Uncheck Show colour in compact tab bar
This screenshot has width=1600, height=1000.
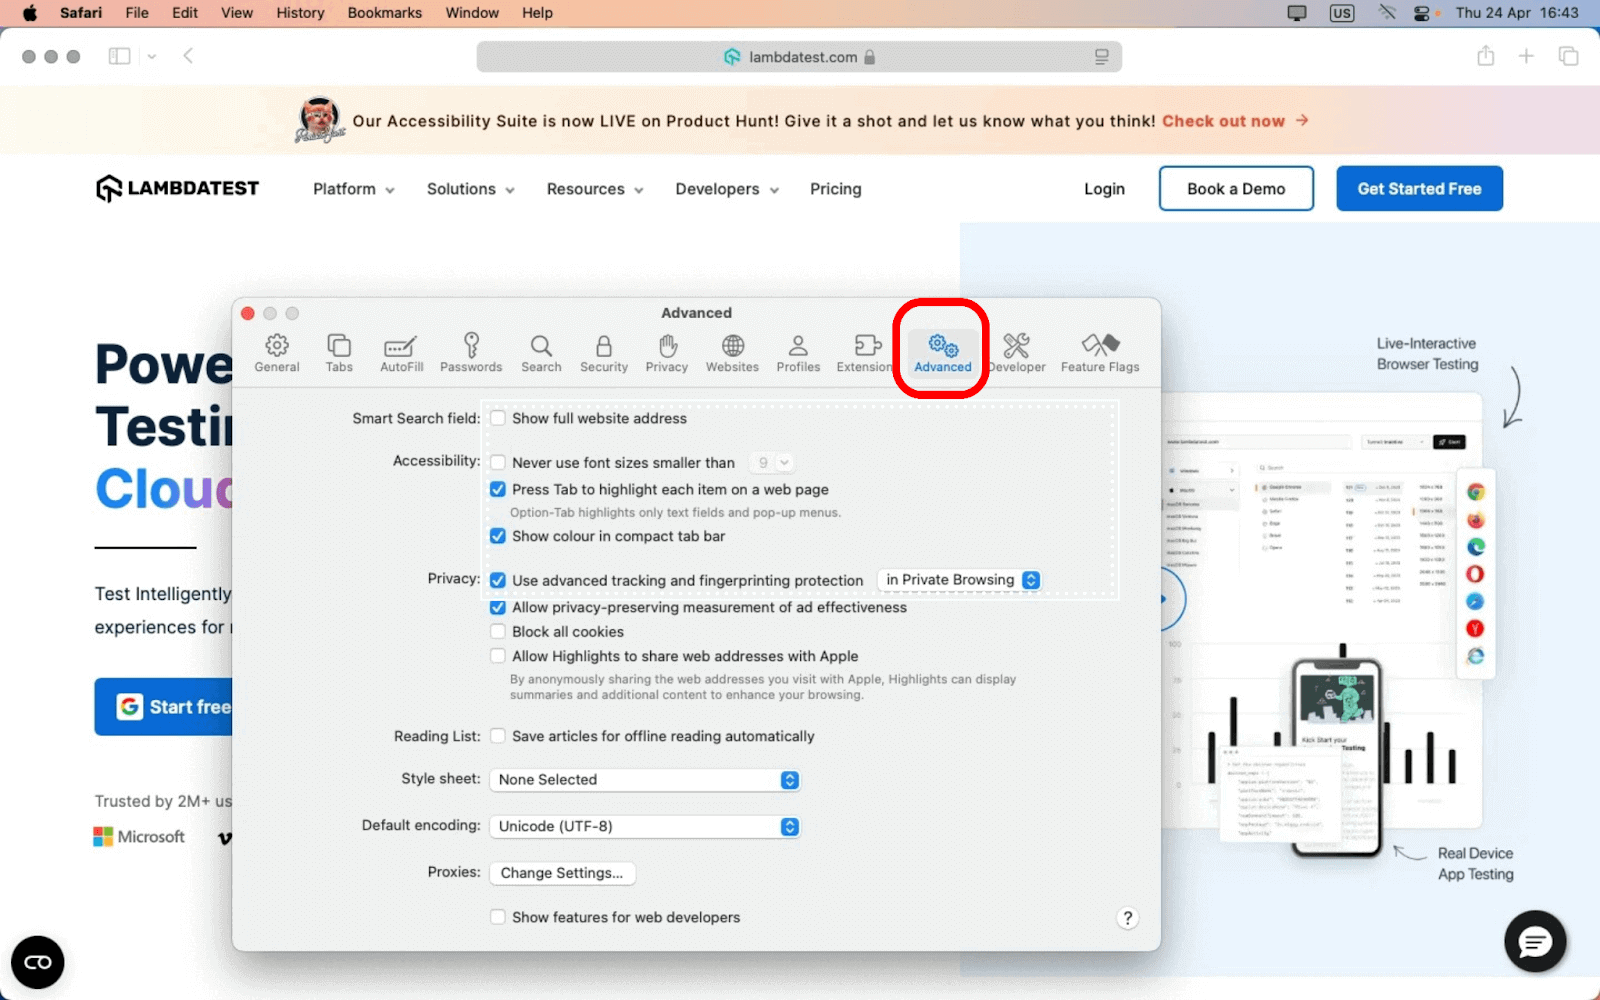pos(498,536)
